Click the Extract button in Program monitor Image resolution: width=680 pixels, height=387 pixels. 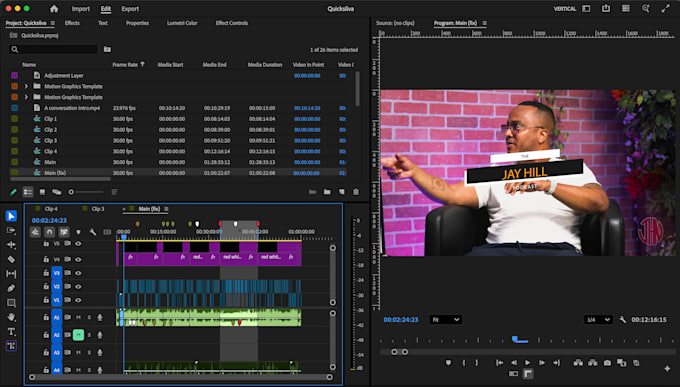(592, 363)
